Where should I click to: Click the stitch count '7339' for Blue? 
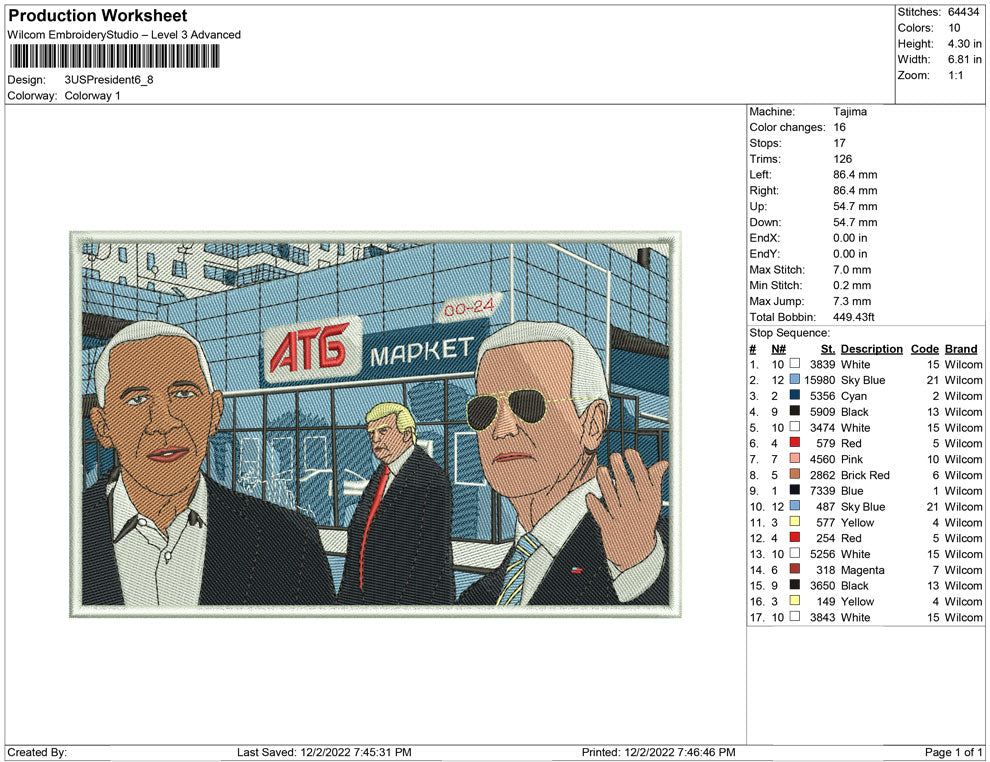pos(823,491)
